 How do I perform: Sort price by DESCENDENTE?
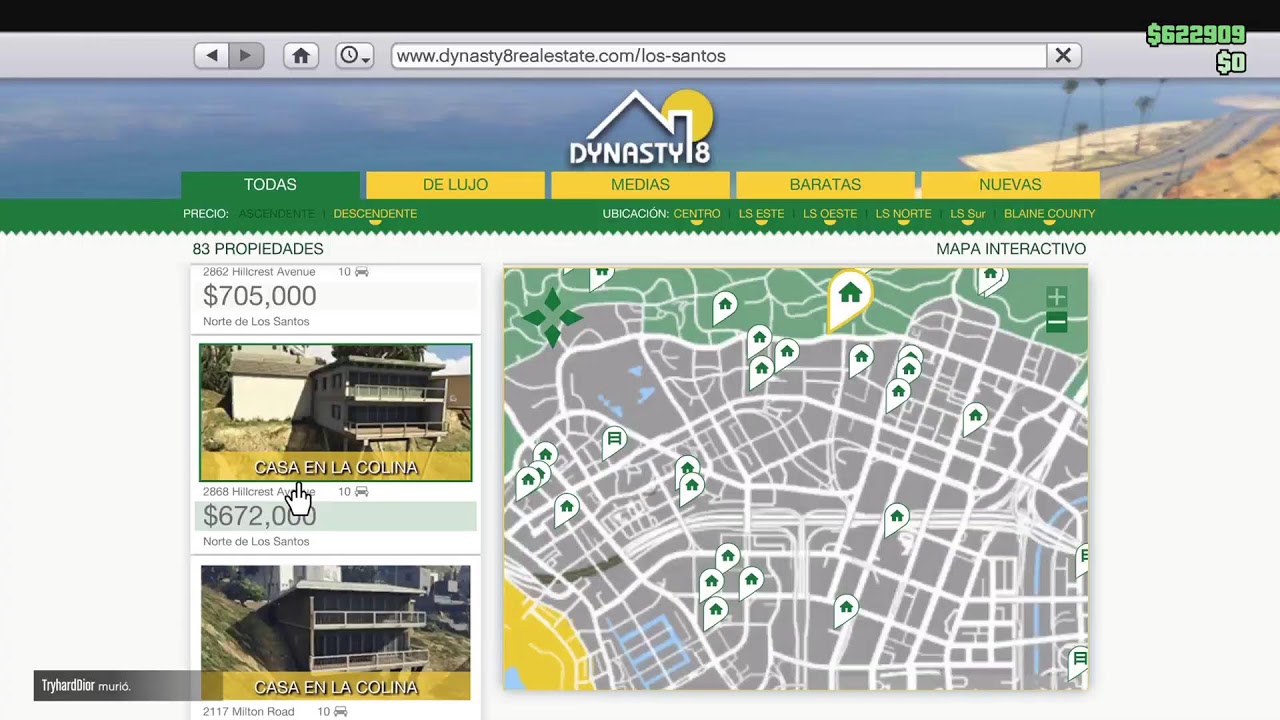[375, 214]
